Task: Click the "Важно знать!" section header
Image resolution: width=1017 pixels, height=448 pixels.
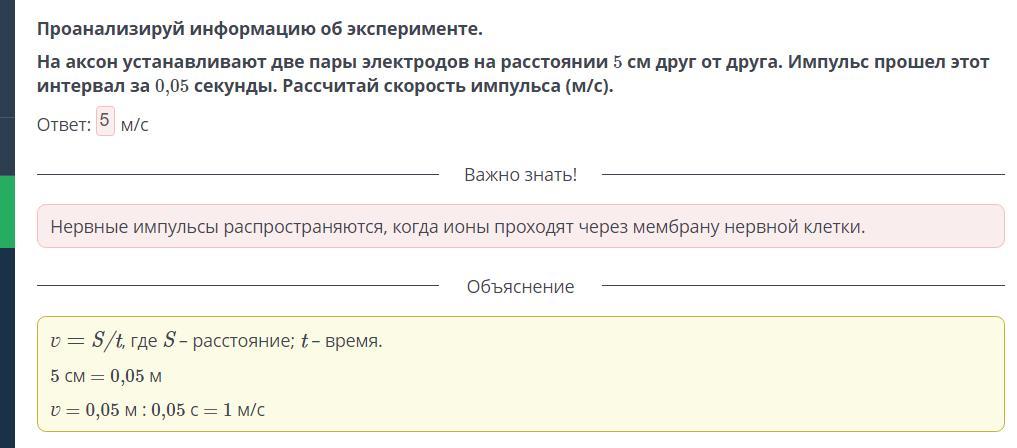Action: click(520, 175)
